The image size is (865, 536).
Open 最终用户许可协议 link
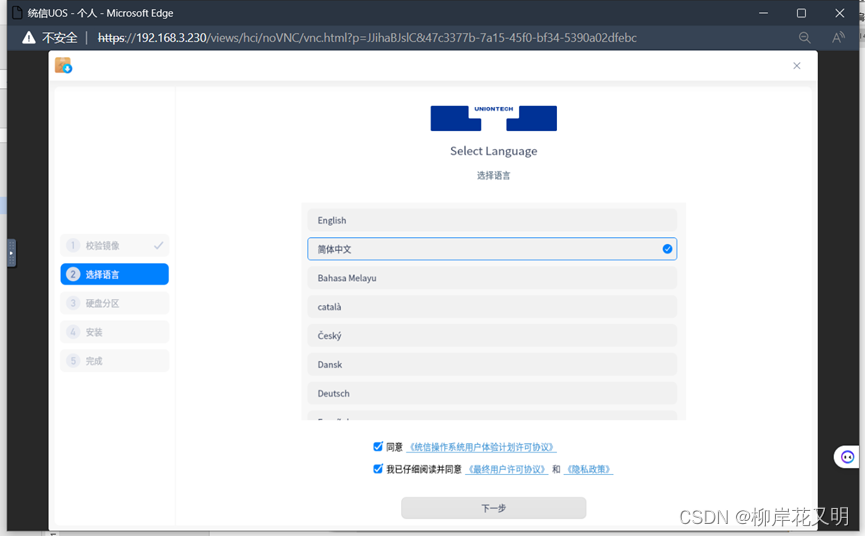tap(506, 469)
